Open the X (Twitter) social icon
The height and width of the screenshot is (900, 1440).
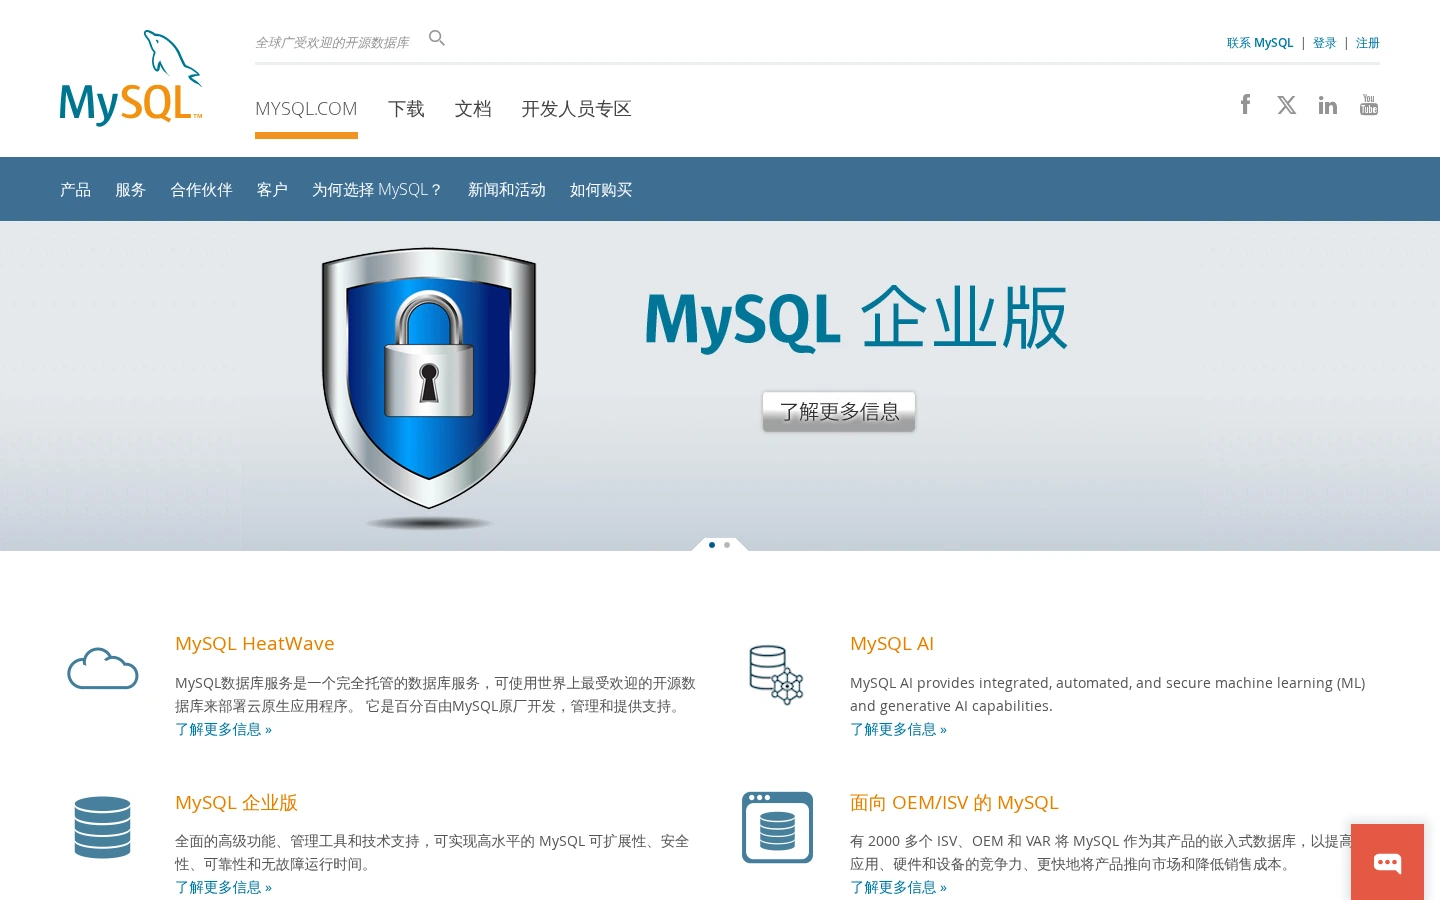pos(1287,105)
